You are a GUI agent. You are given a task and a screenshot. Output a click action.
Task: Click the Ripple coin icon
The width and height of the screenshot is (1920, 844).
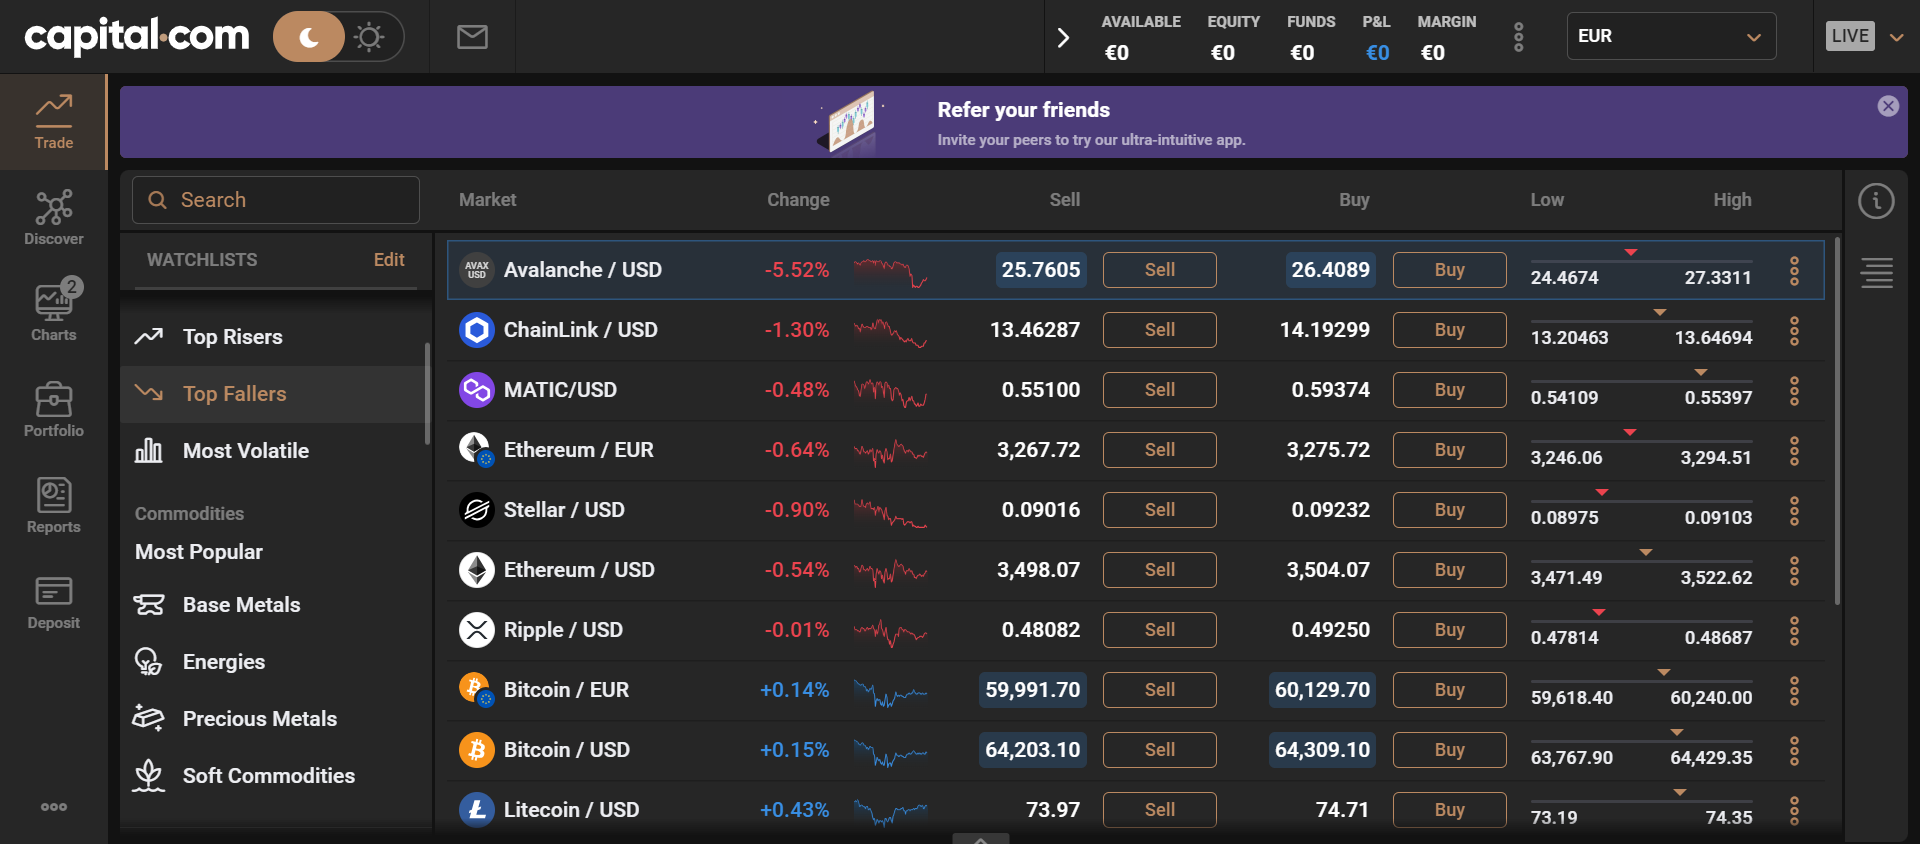tap(477, 630)
